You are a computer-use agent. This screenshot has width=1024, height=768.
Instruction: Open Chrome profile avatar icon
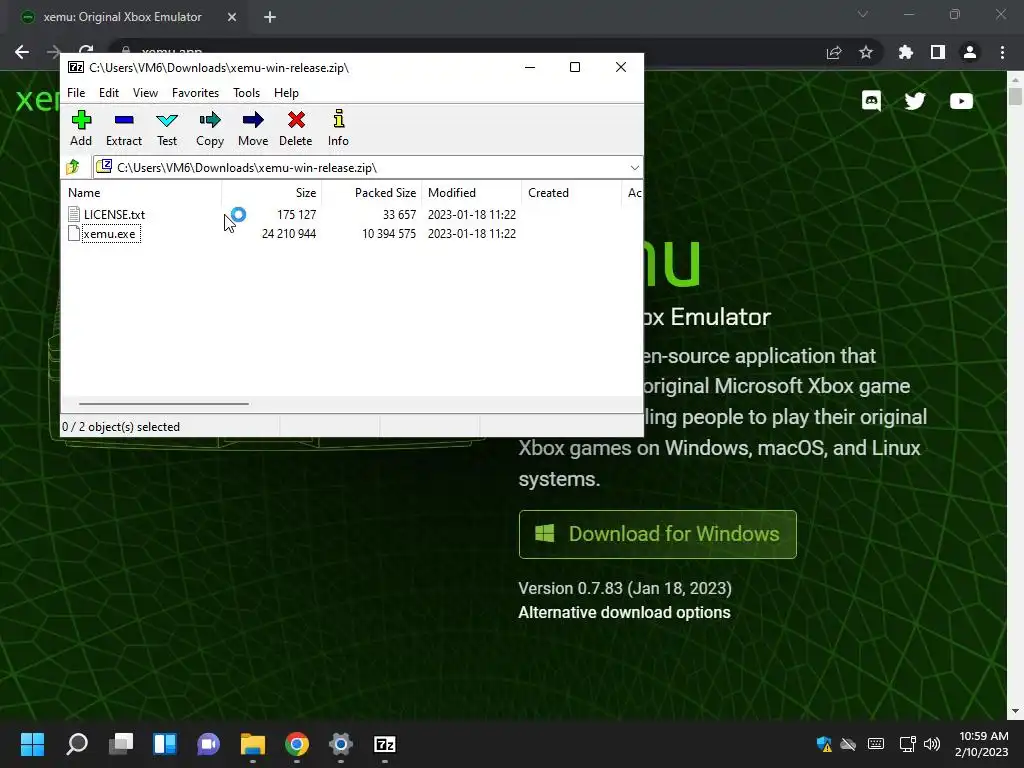[x=970, y=52]
